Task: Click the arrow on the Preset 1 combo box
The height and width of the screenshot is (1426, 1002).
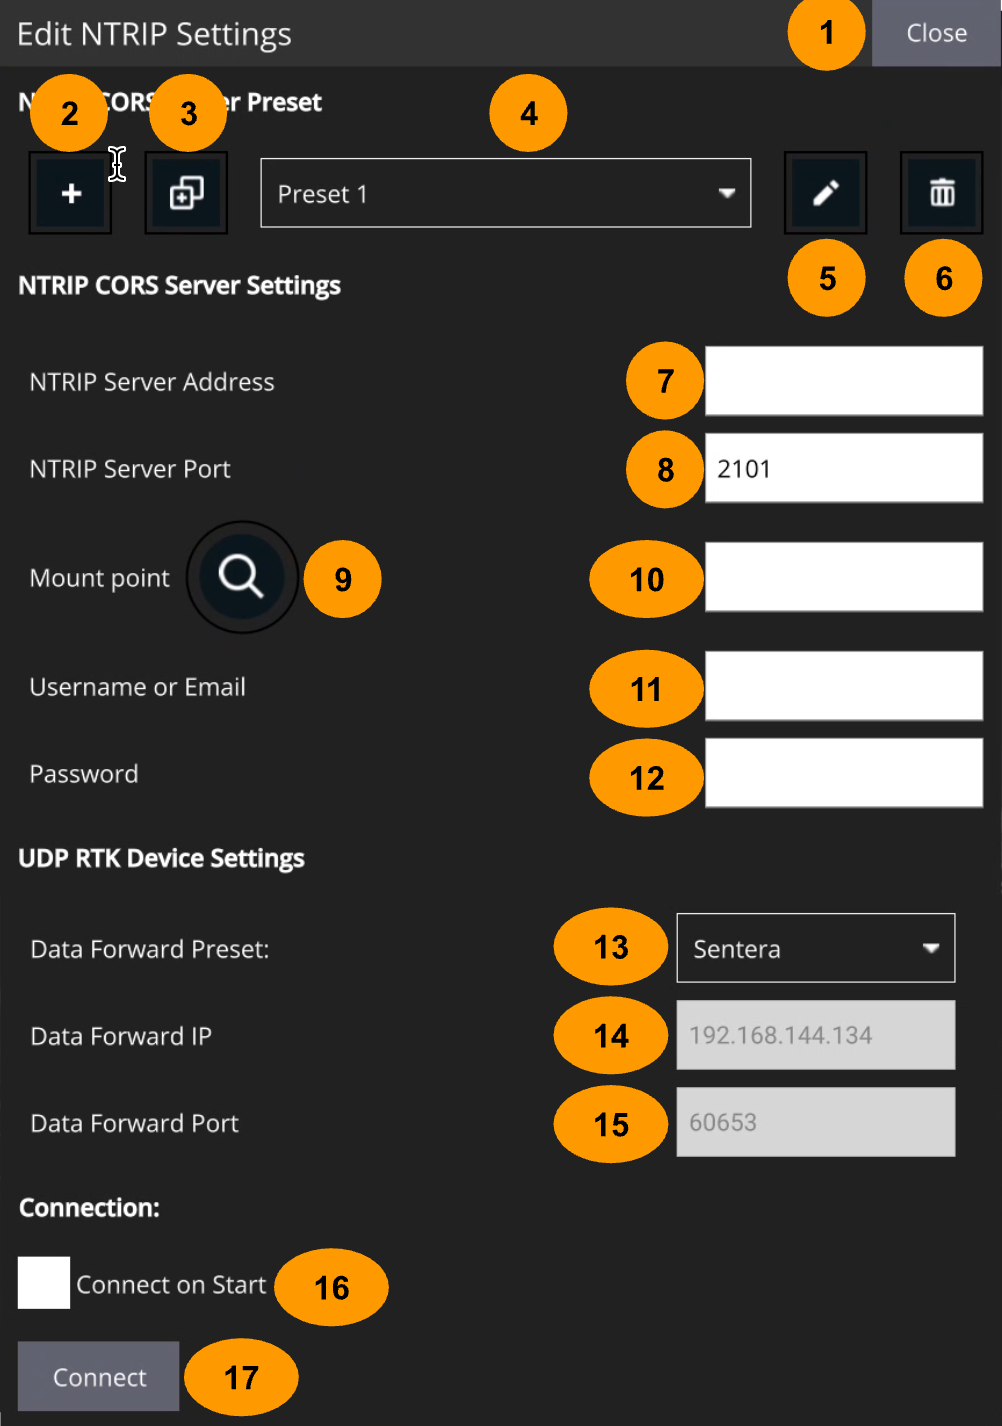Action: (727, 193)
